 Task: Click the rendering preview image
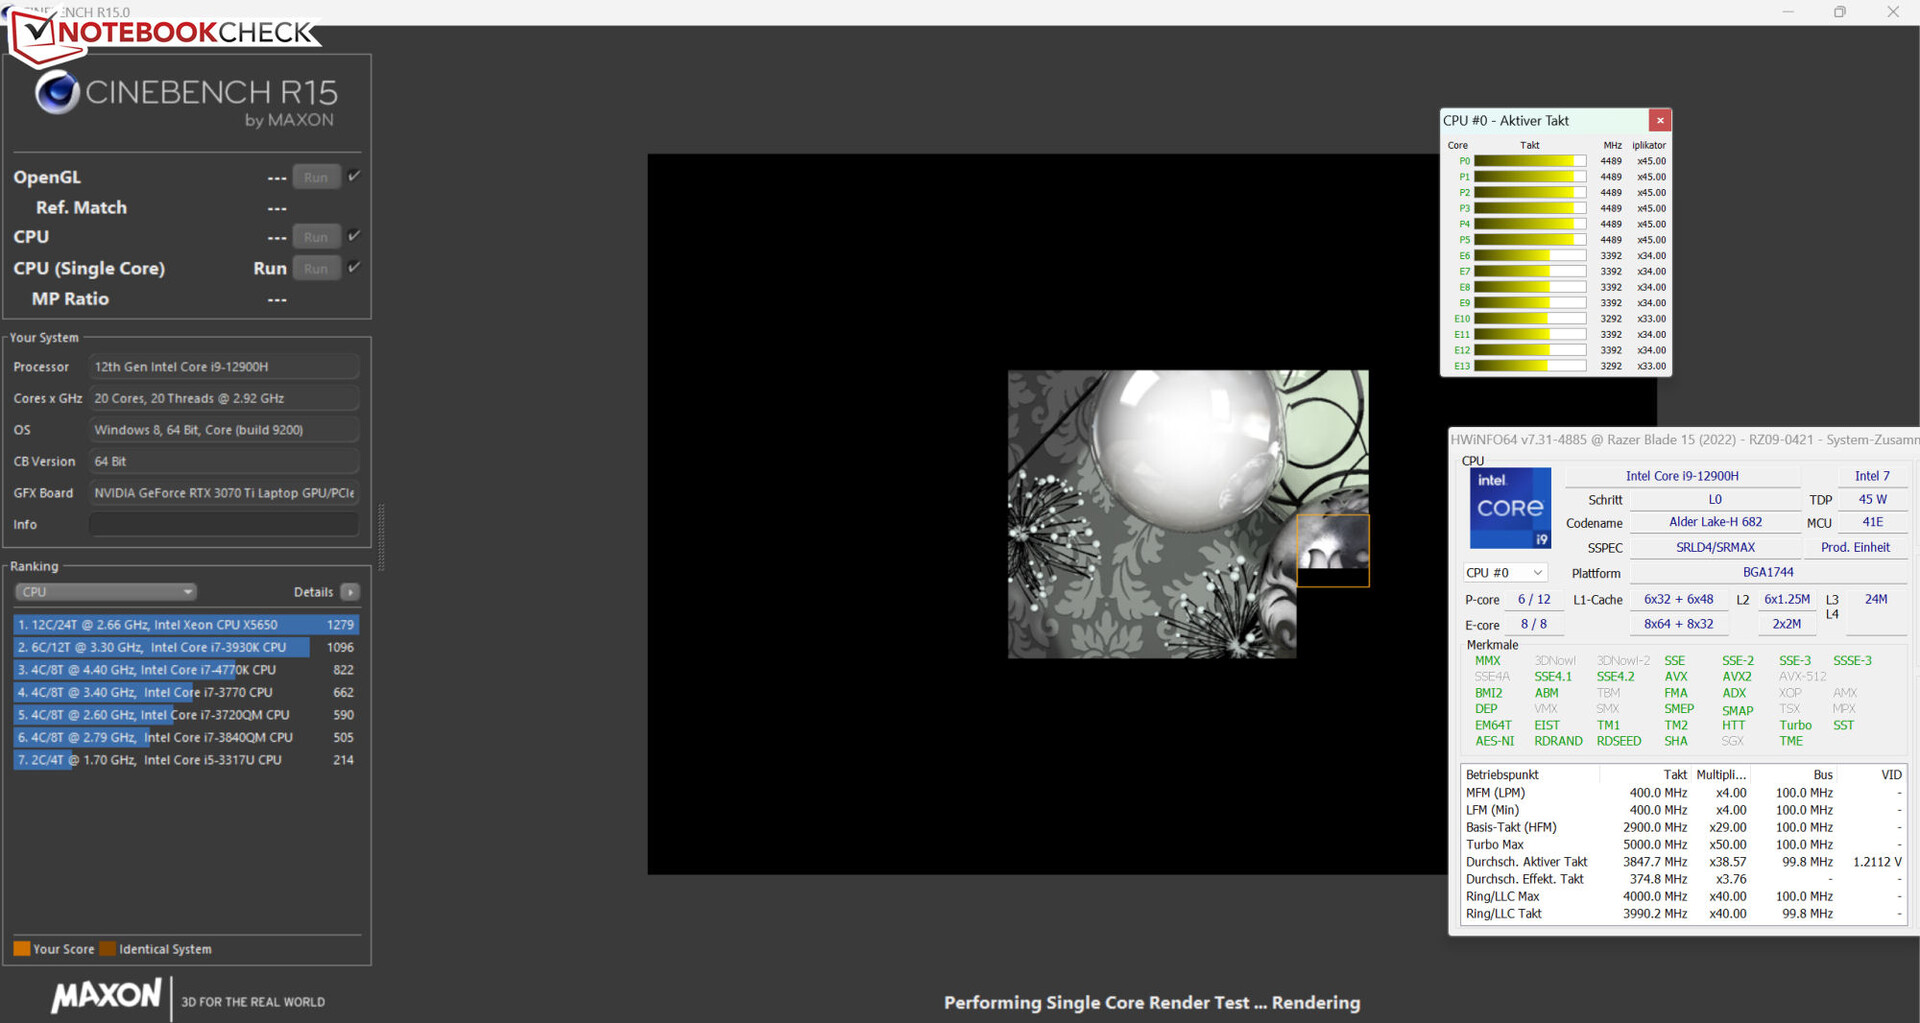pyautogui.click(x=1188, y=514)
